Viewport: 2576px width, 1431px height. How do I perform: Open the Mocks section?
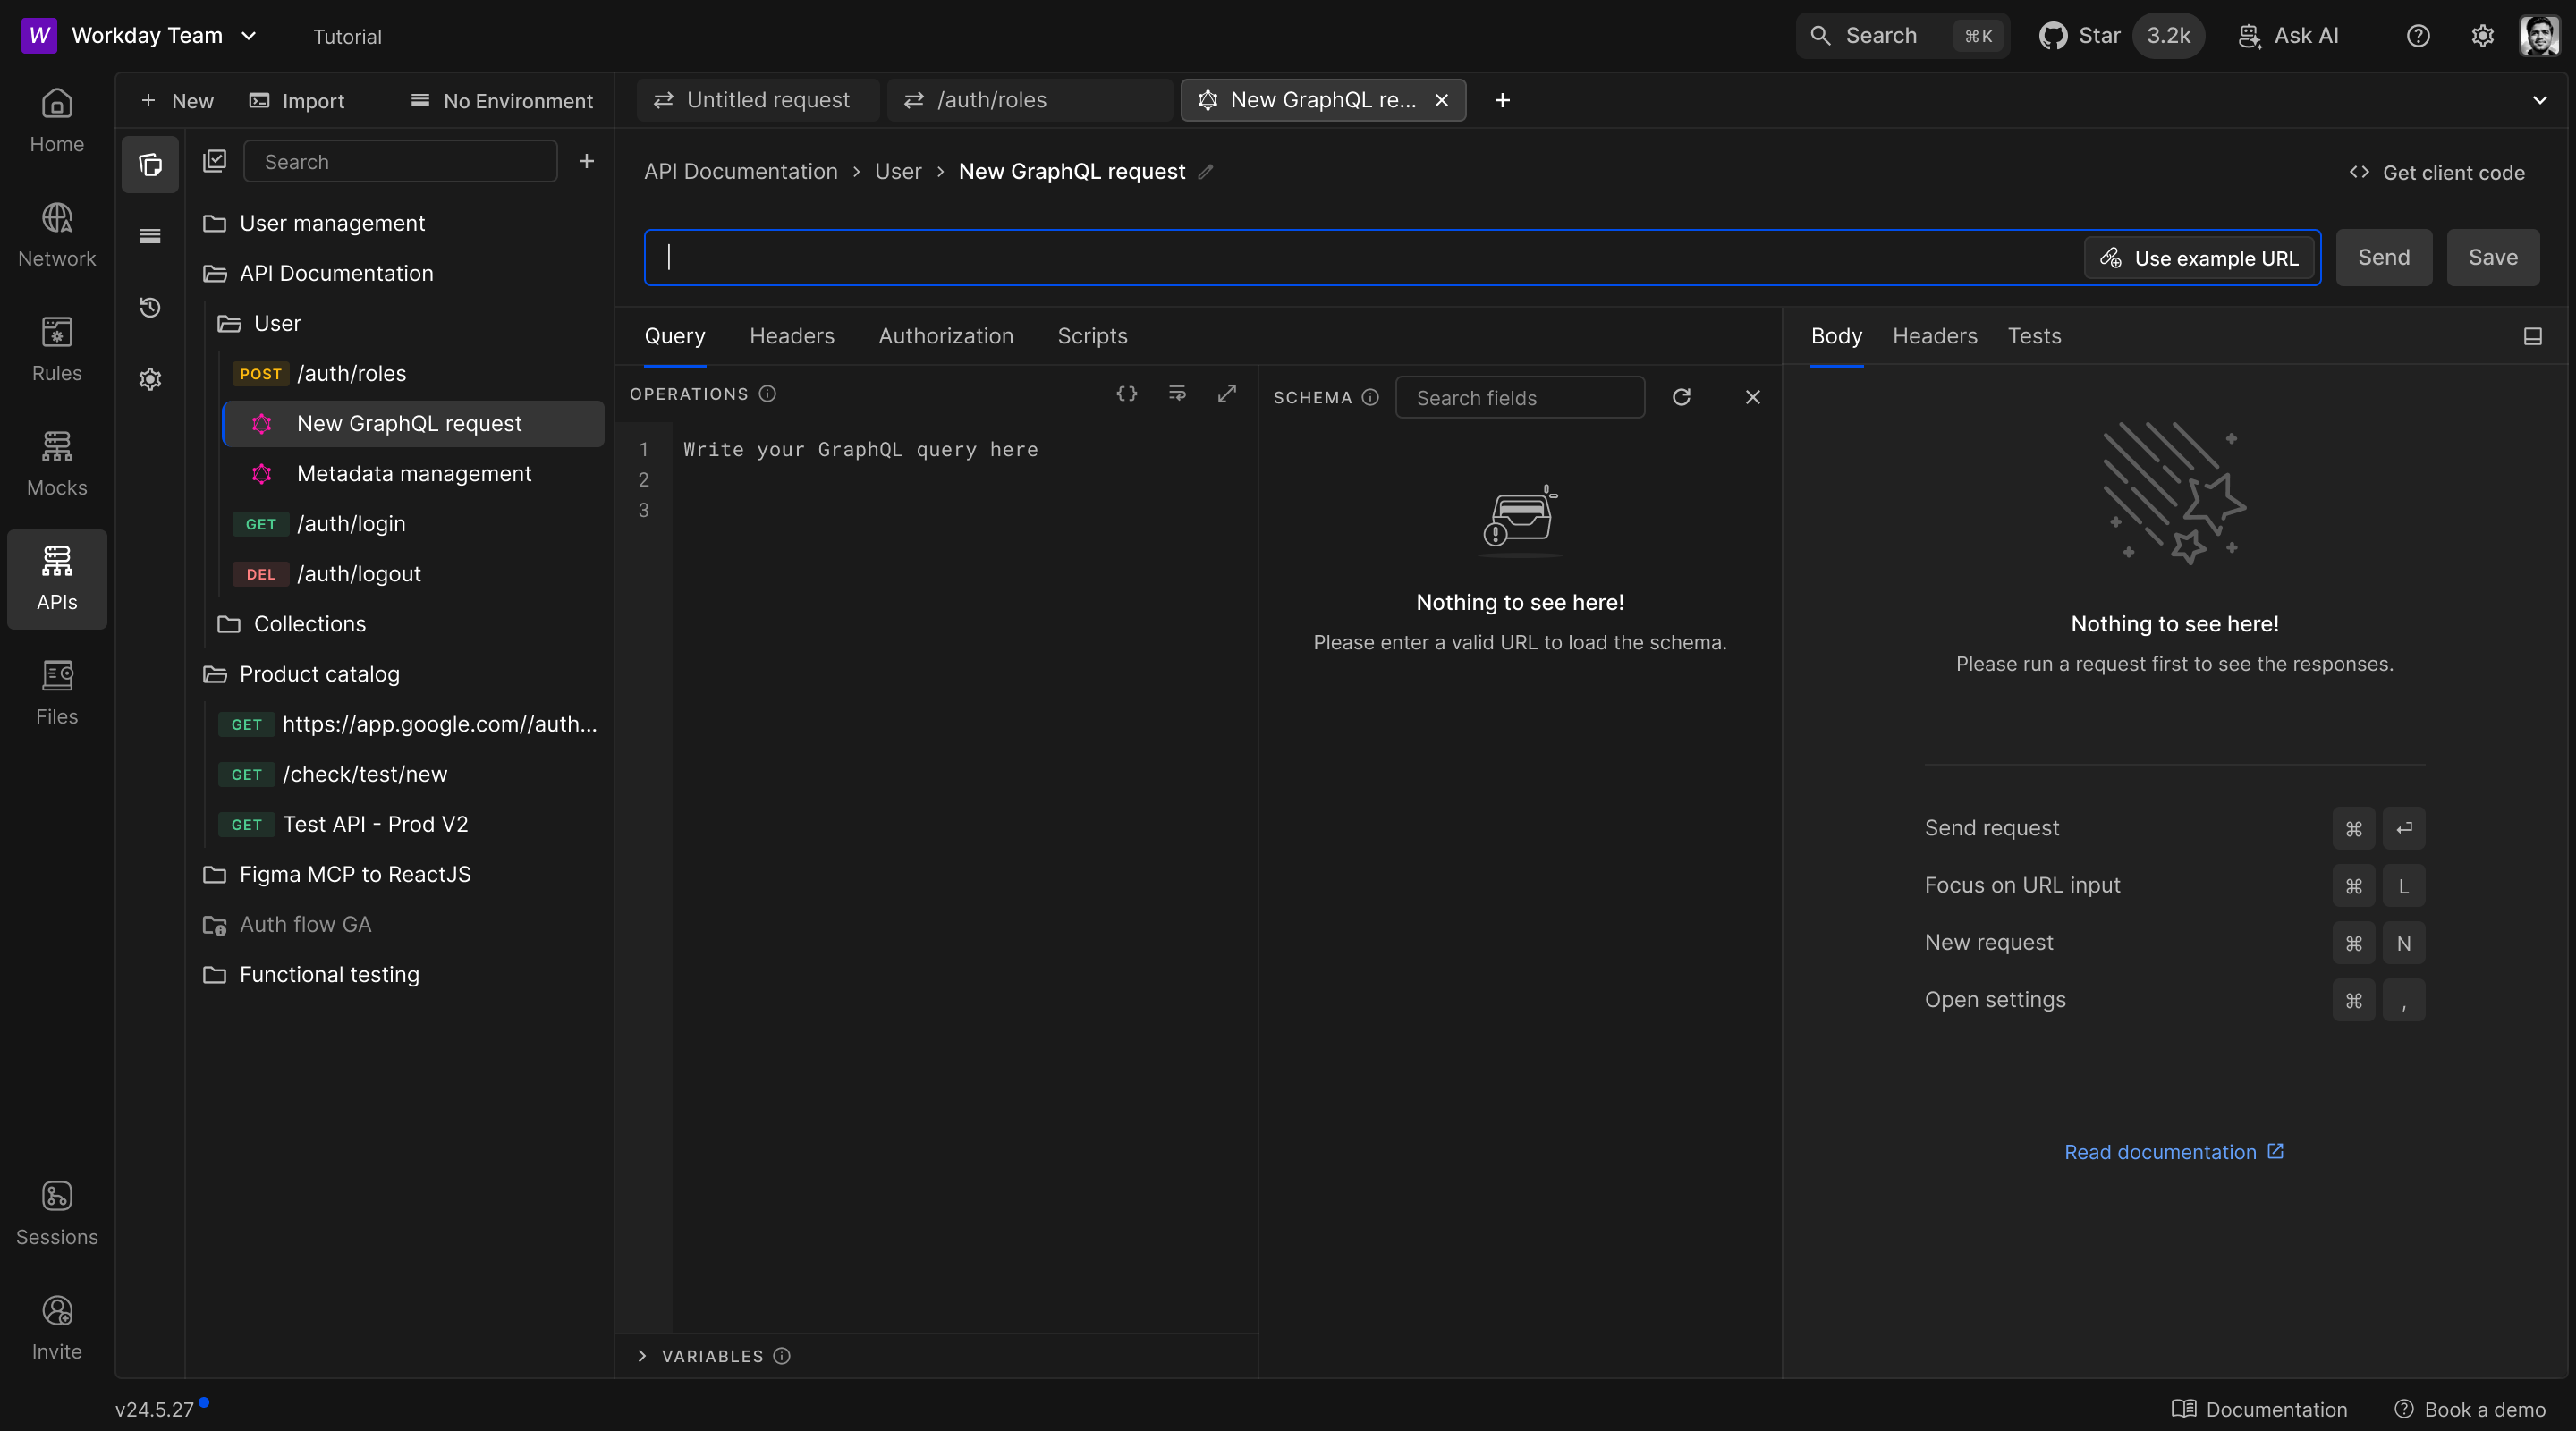(57, 465)
